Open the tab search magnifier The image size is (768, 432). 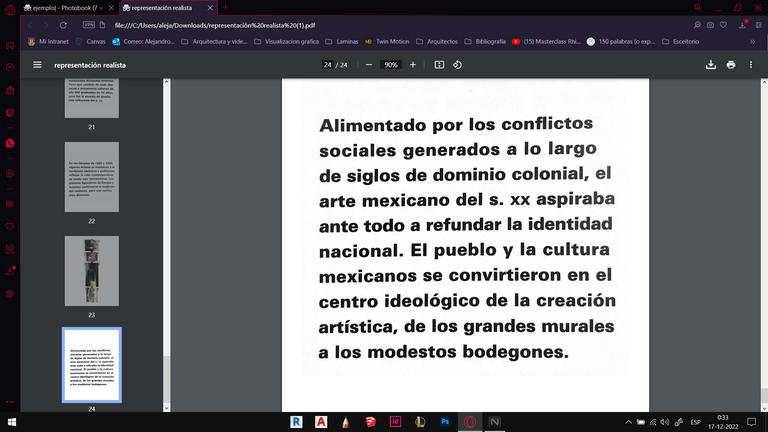(698, 7)
